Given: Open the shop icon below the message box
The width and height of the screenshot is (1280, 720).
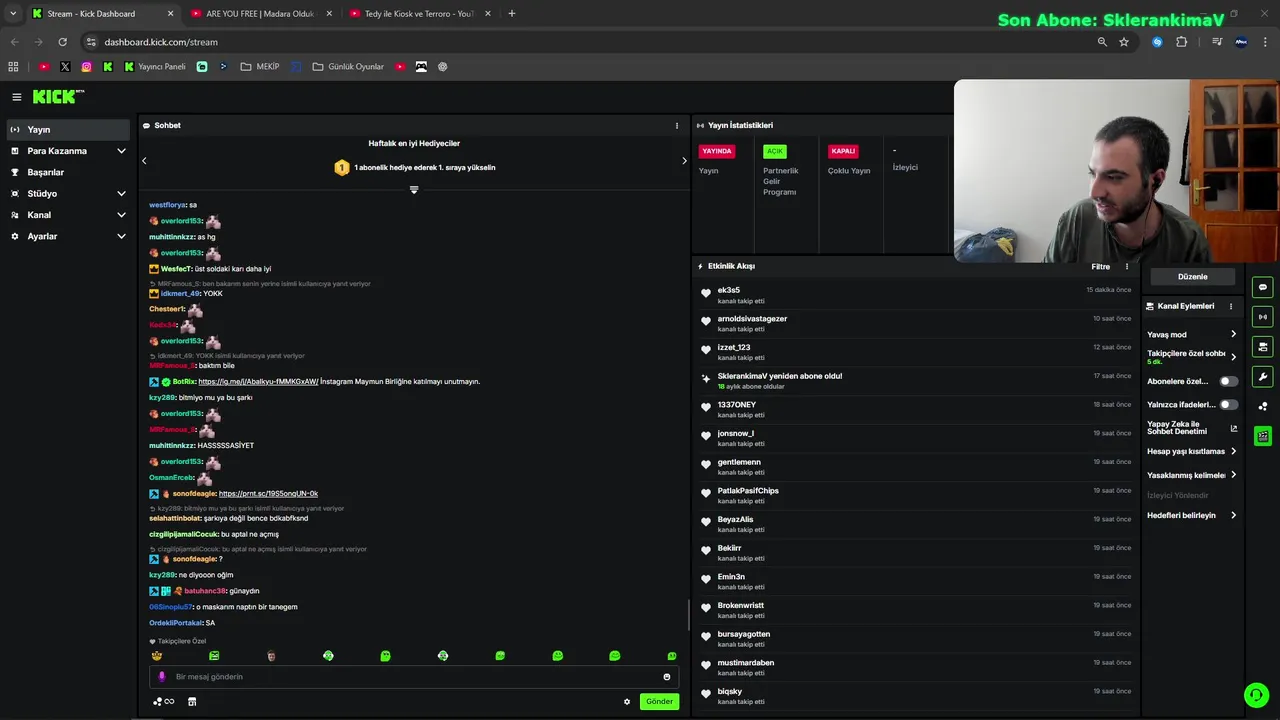Looking at the screenshot, I should pyautogui.click(x=192, y=702).
